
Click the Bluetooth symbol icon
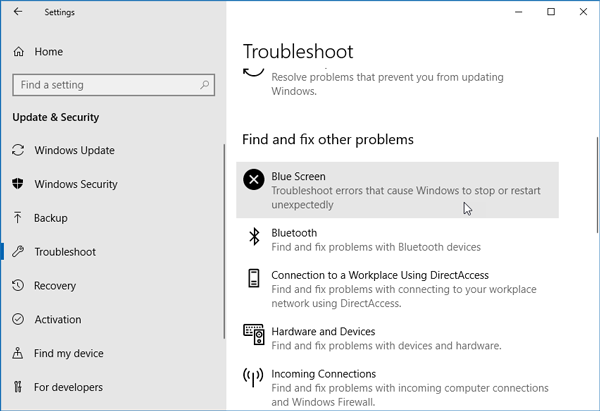coord(254,236)
